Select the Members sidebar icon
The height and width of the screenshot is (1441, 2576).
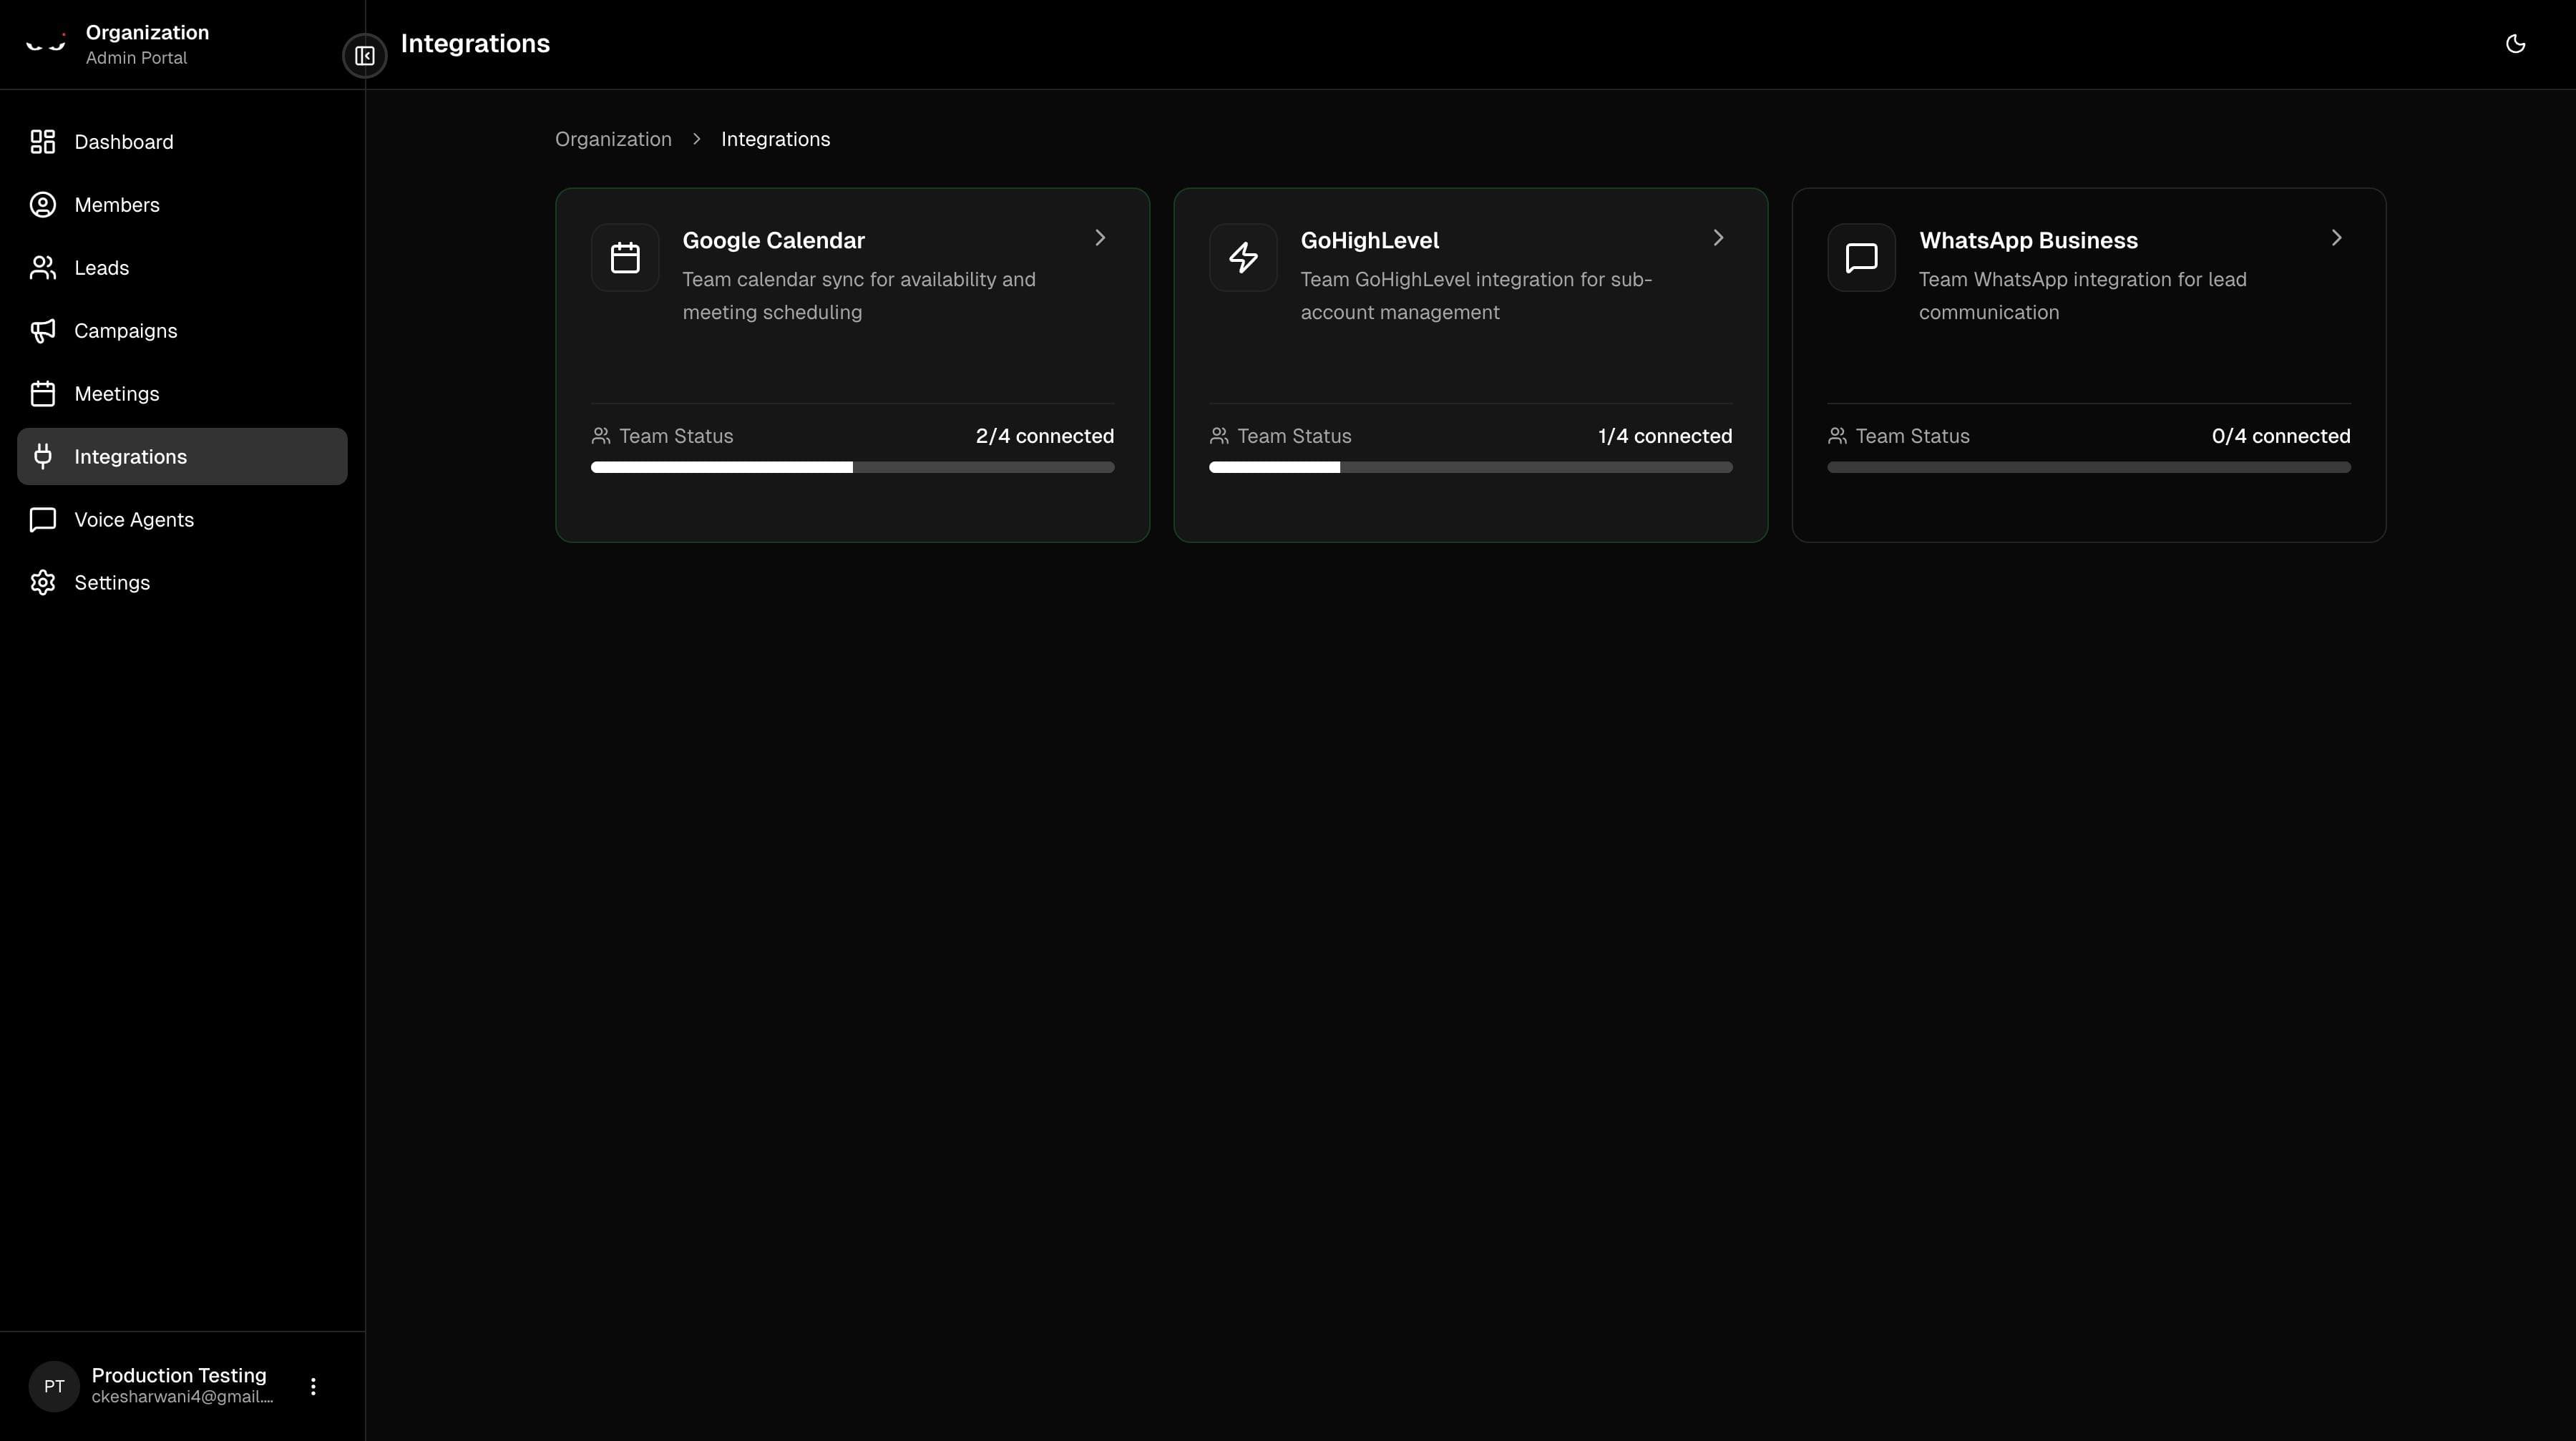coord(42,204)
